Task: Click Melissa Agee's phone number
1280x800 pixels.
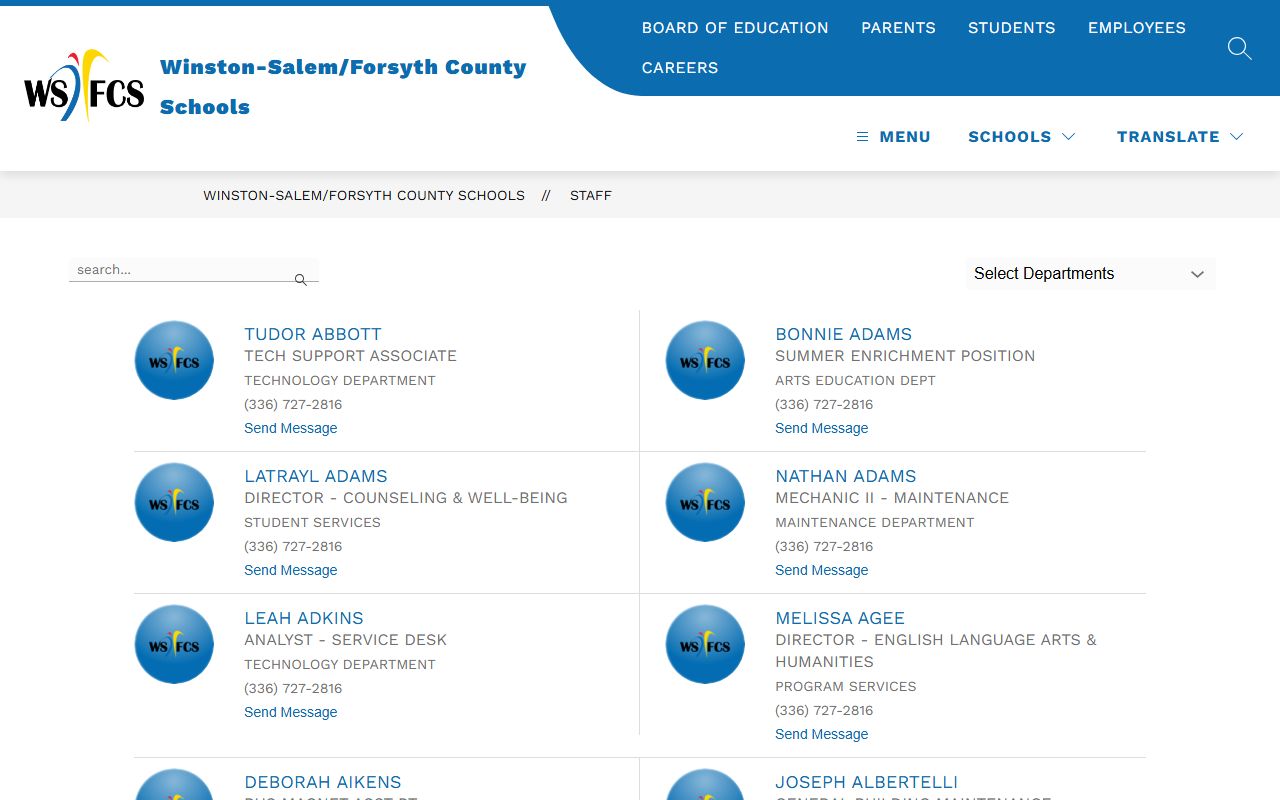Action: 824,711
